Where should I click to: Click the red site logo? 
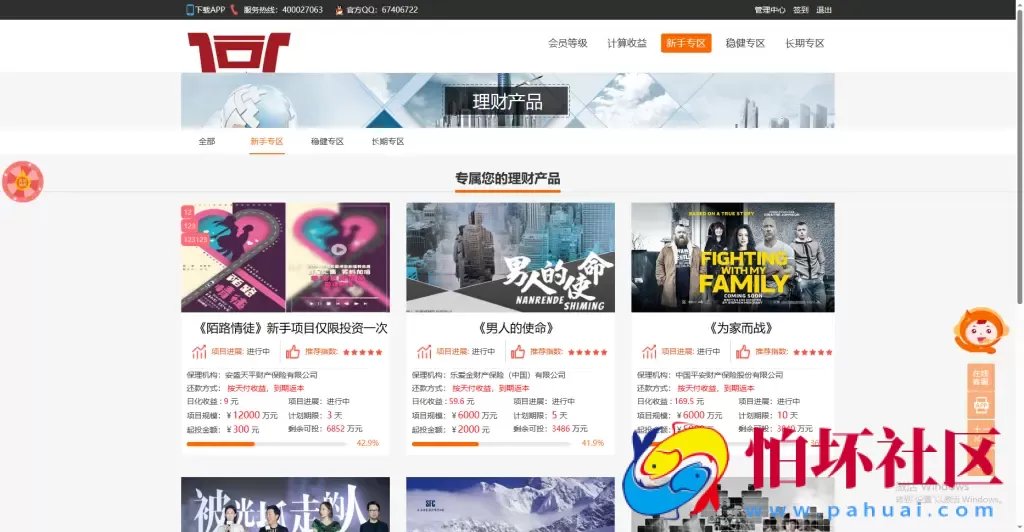point(239,52)
